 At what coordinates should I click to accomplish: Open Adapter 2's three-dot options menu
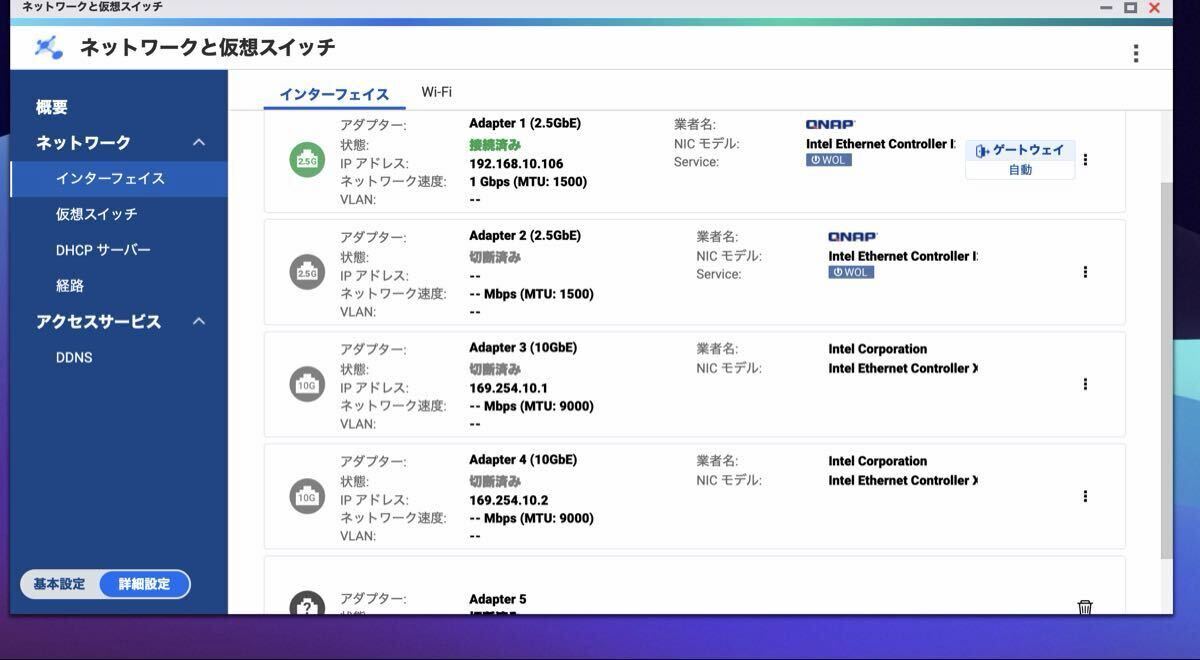[x=1085, y=271]
